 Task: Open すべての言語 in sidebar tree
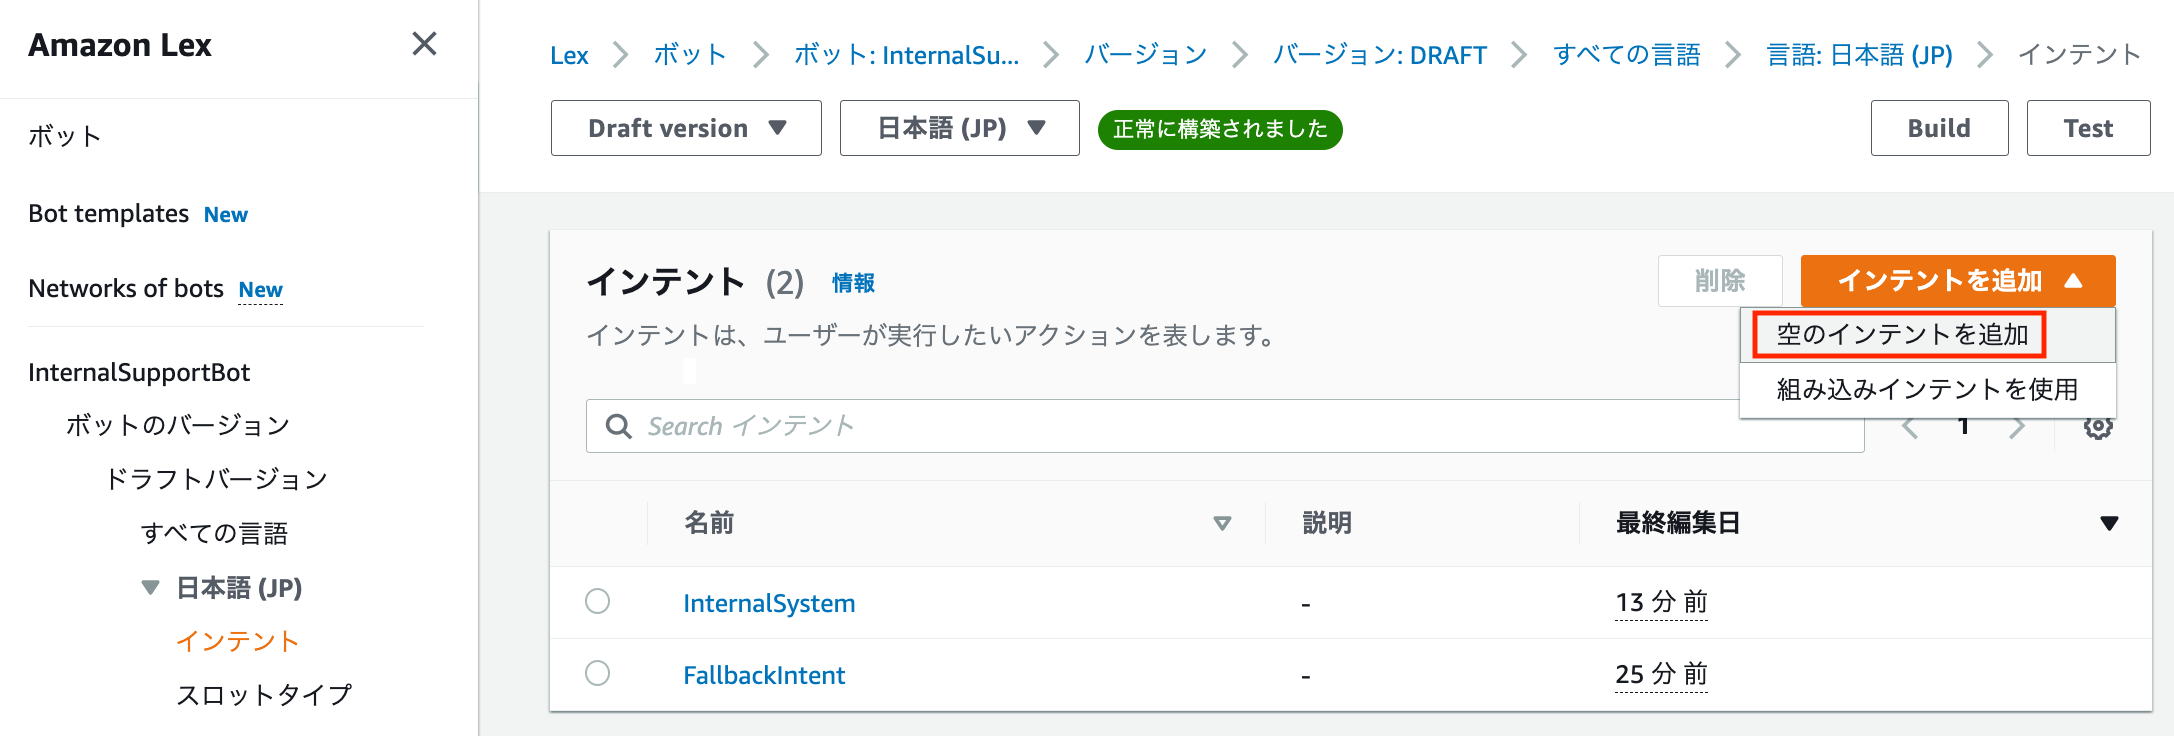[x=214, y=534]
